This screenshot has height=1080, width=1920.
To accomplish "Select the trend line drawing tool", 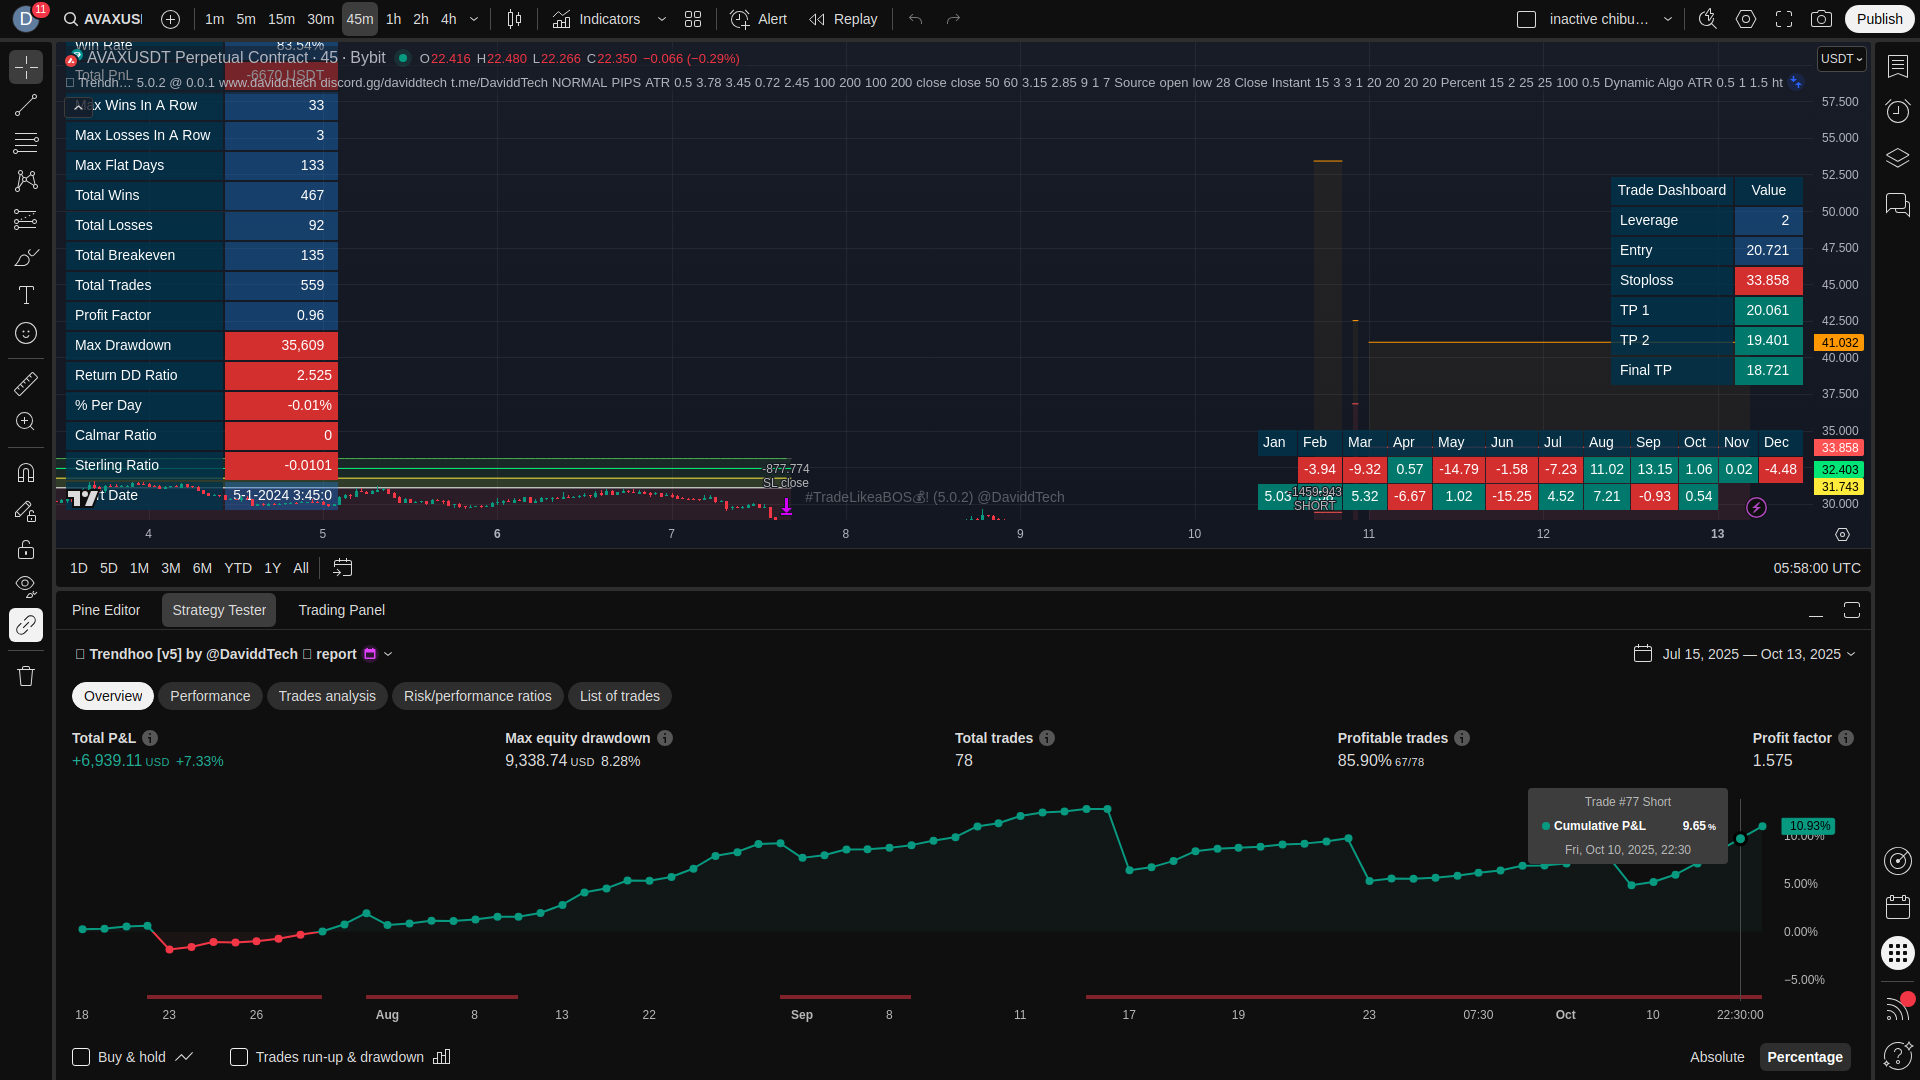I will [26, 105].
